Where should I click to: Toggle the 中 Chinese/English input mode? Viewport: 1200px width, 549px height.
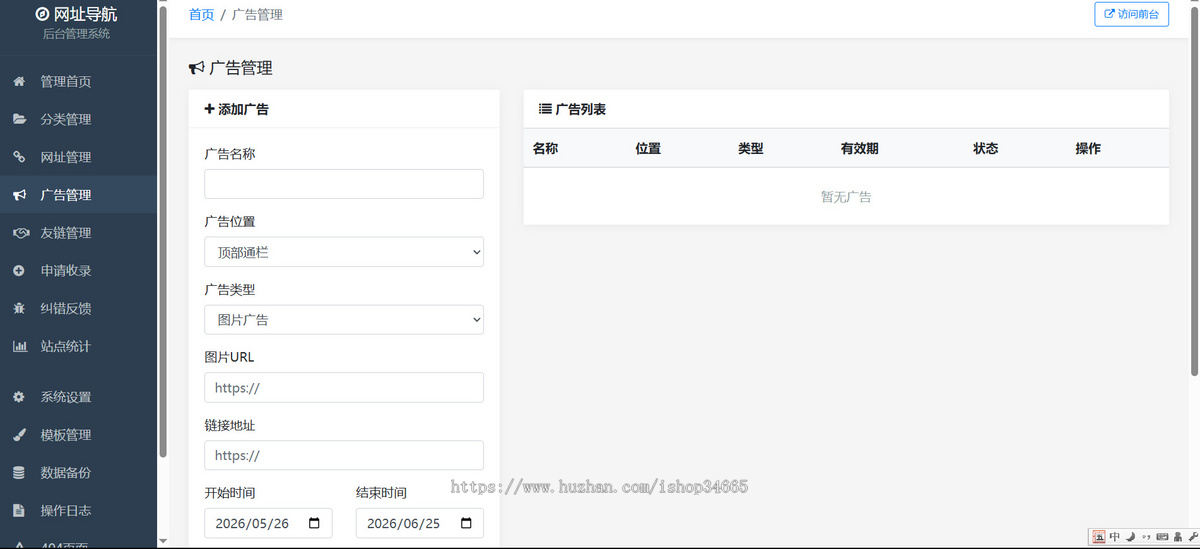tap(1115, 537)
